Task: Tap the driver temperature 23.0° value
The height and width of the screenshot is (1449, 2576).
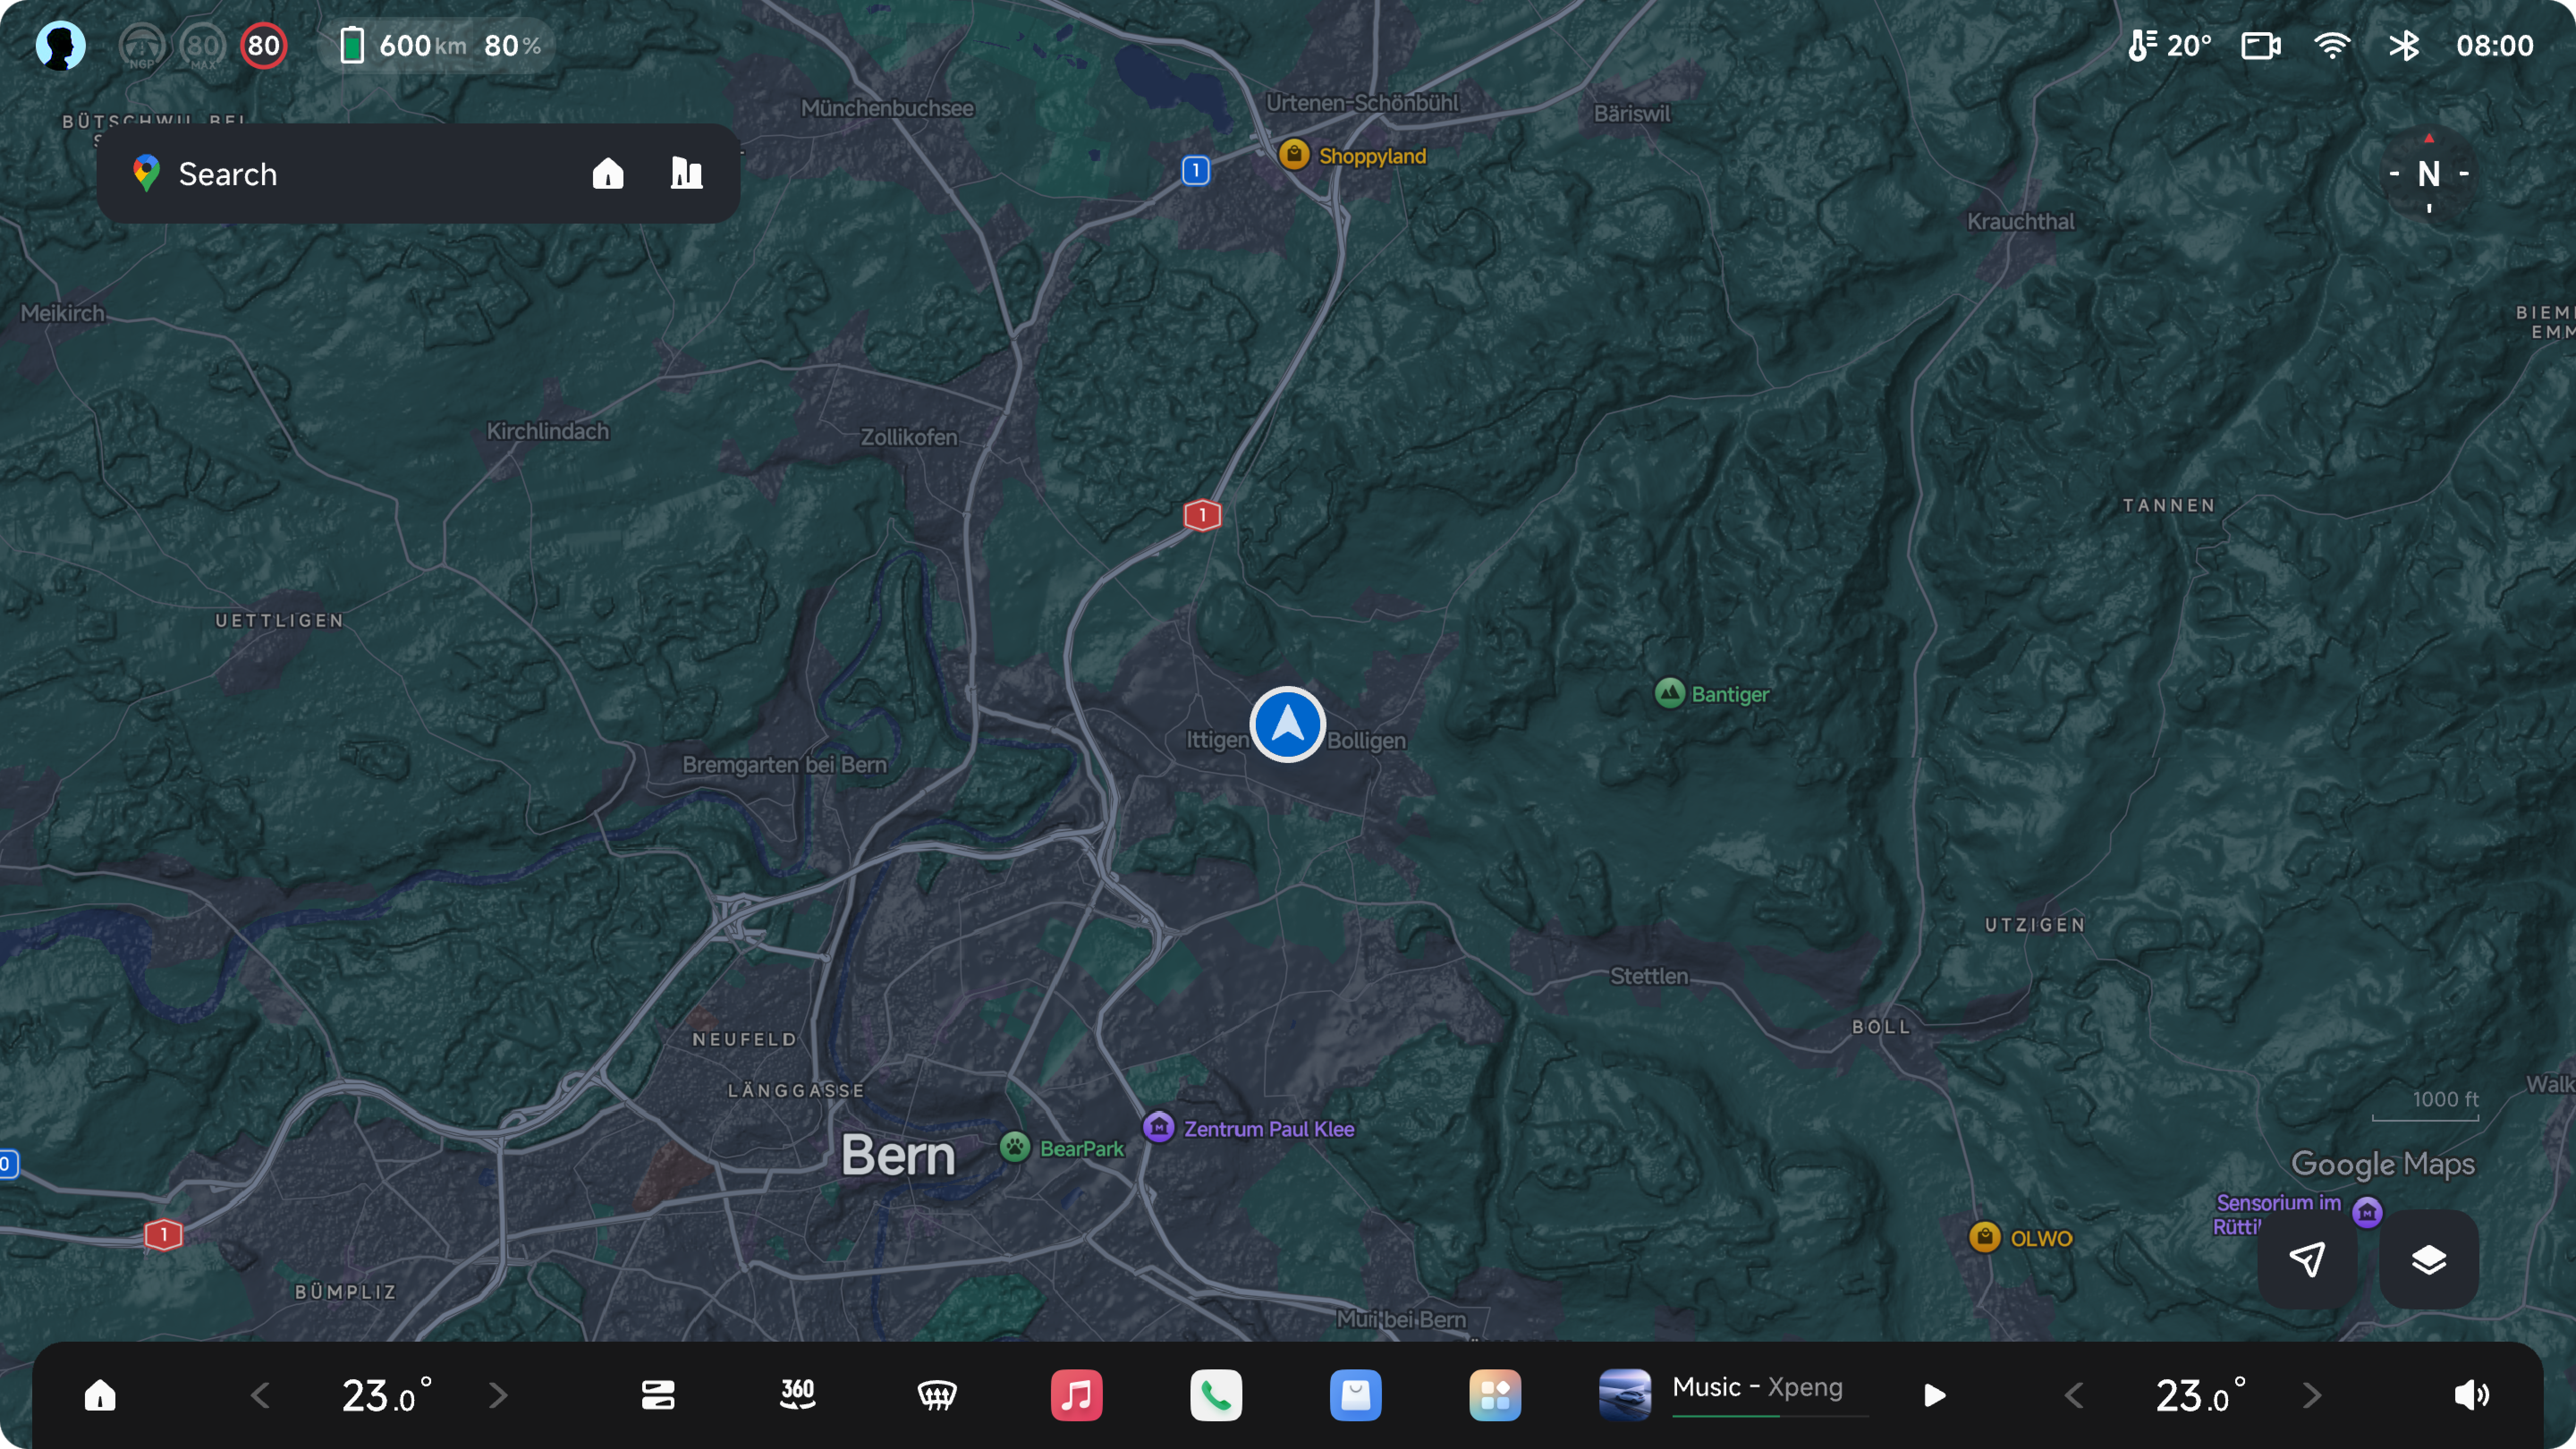Action: pyautogui.click(x=387, y=1394)
